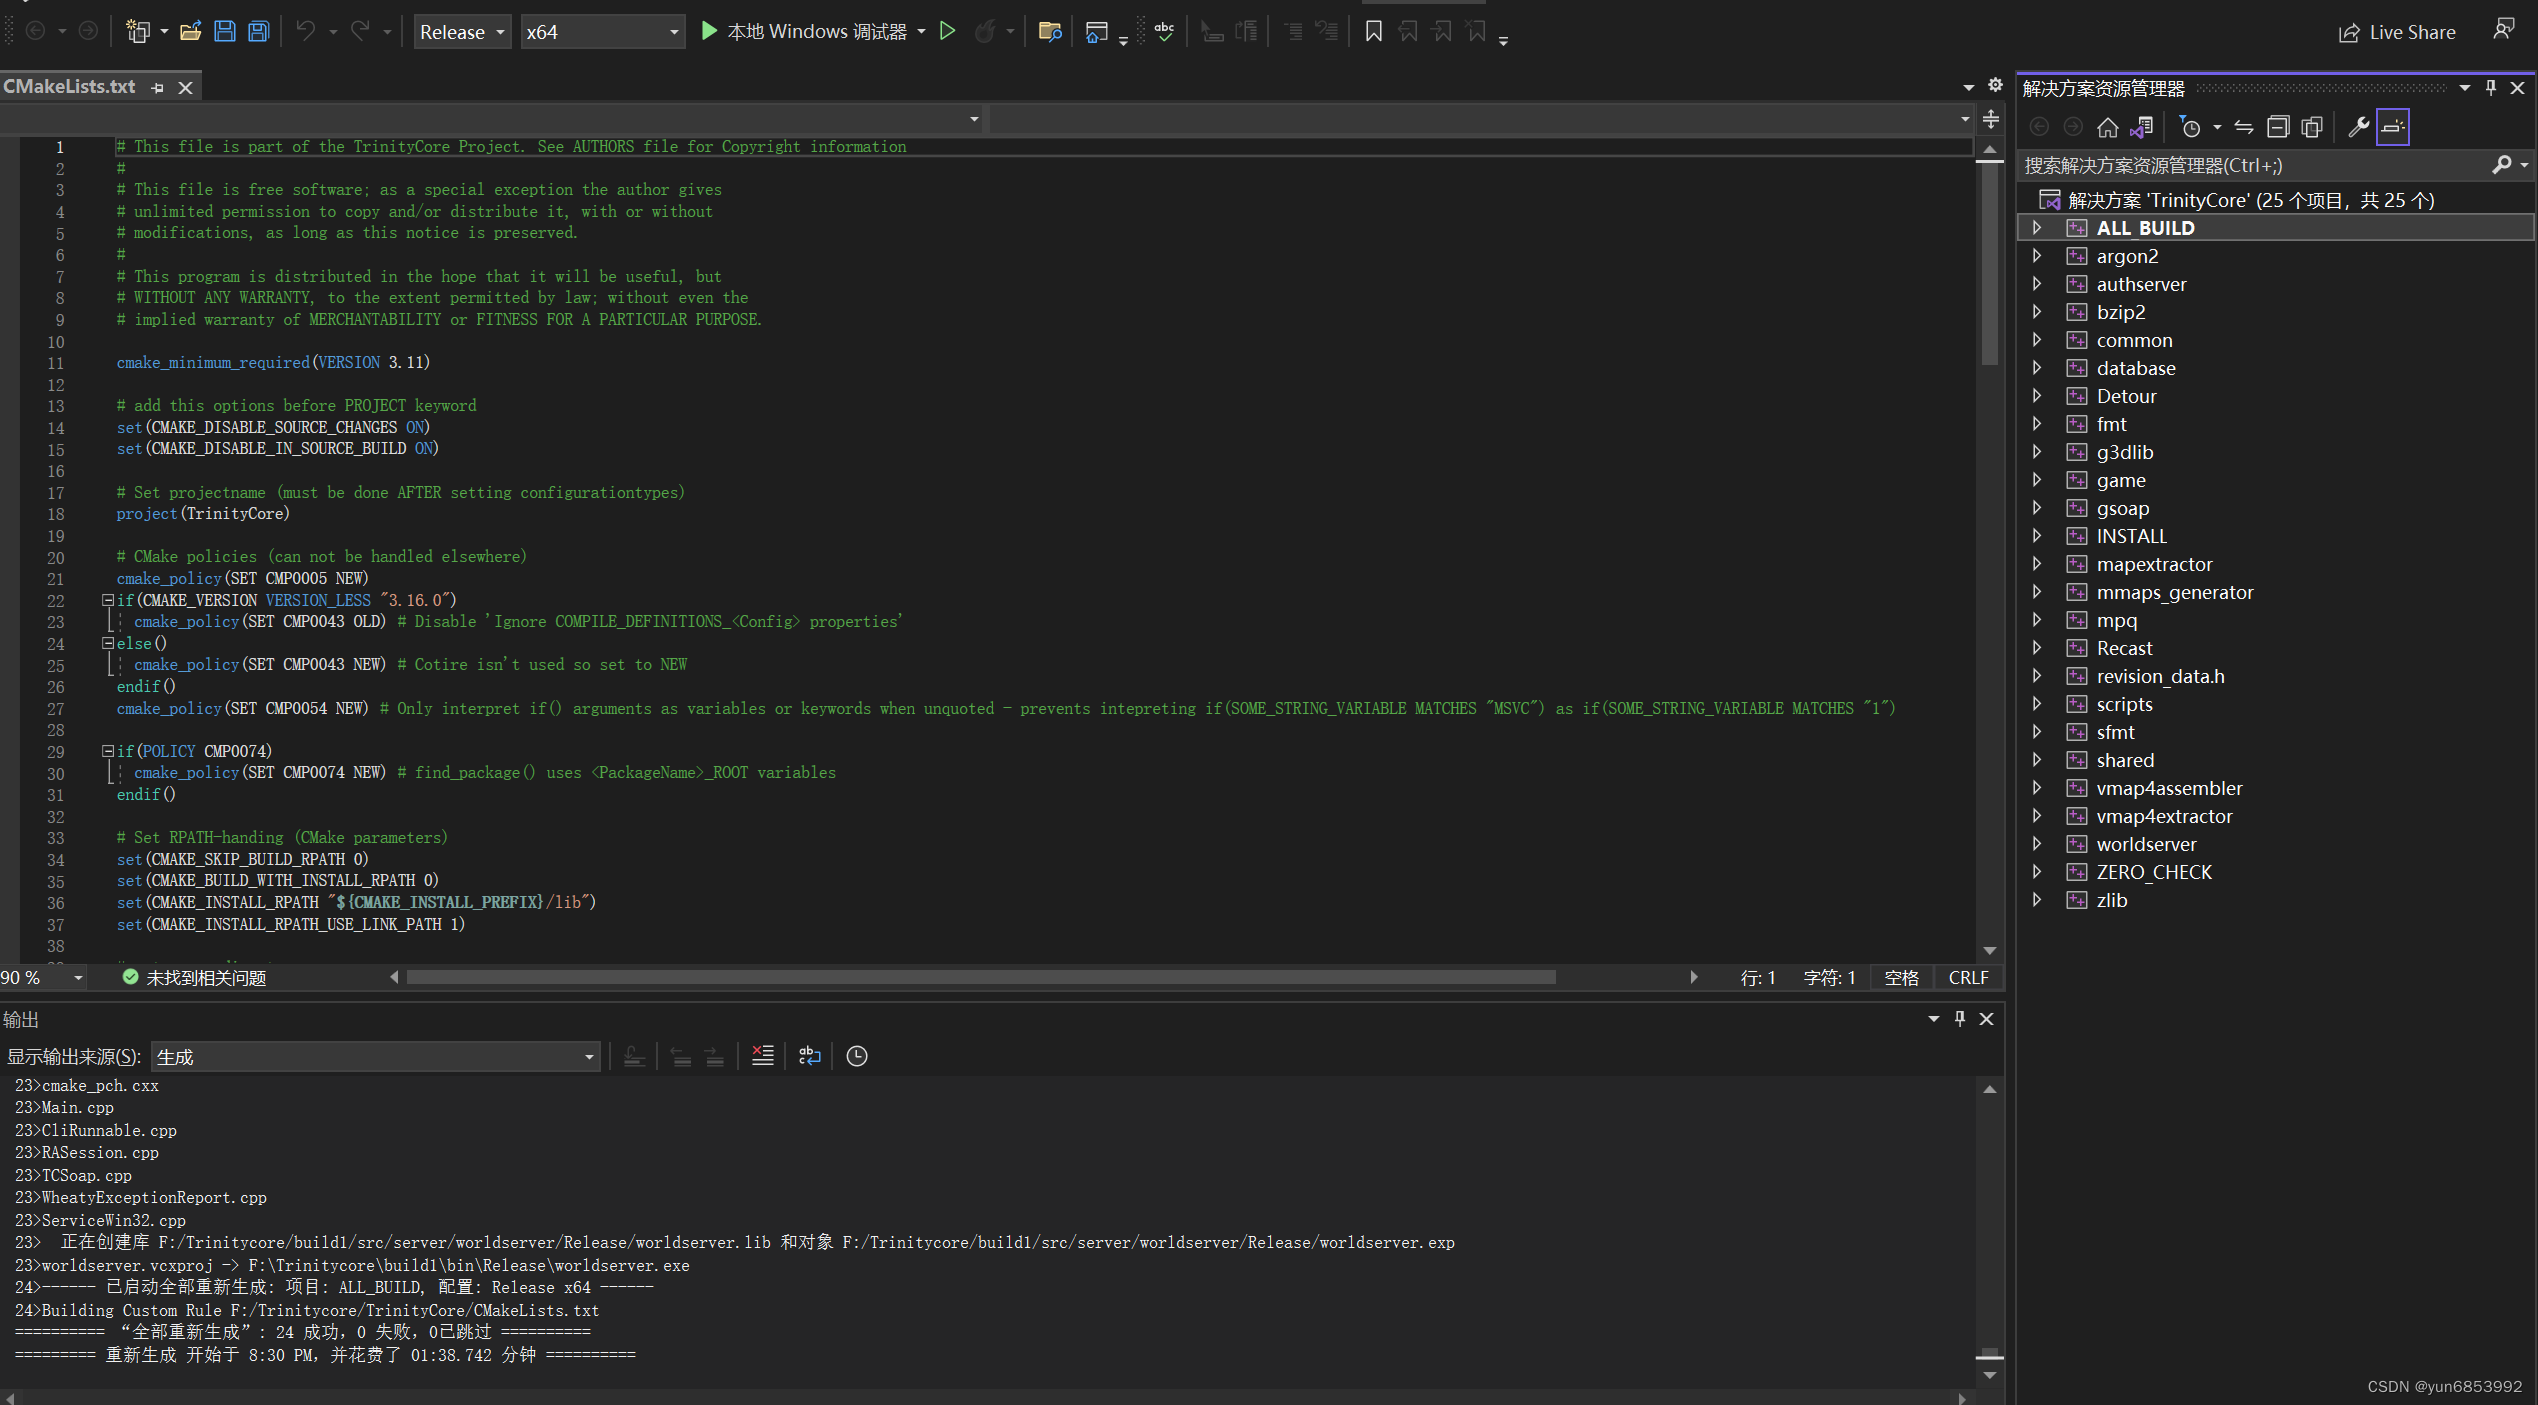This screenshot has width=2538, height=1405.
Task: Clear all output with red X icon
Action: (x=762, y=1056)
